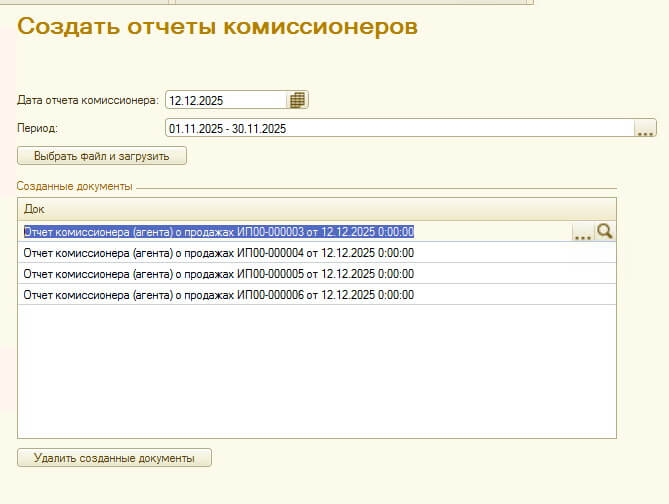Image resolution: width=669 pixels, height=504 pixels.
Task: Click the "Создать отчеты комиссионеров" title
Action: click(218, 28)
